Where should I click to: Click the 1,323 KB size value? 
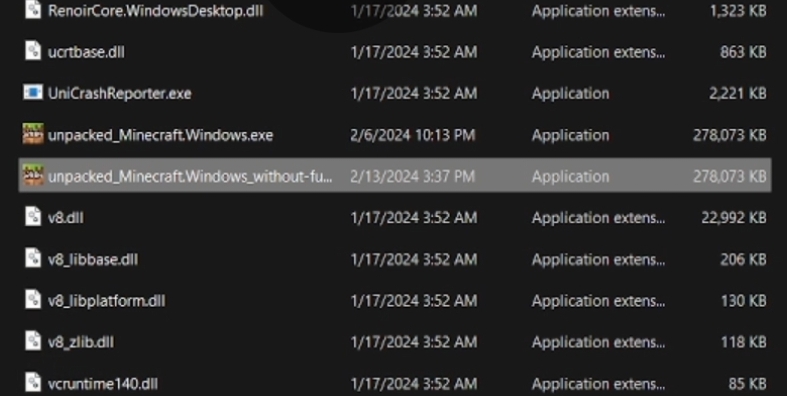738,11
